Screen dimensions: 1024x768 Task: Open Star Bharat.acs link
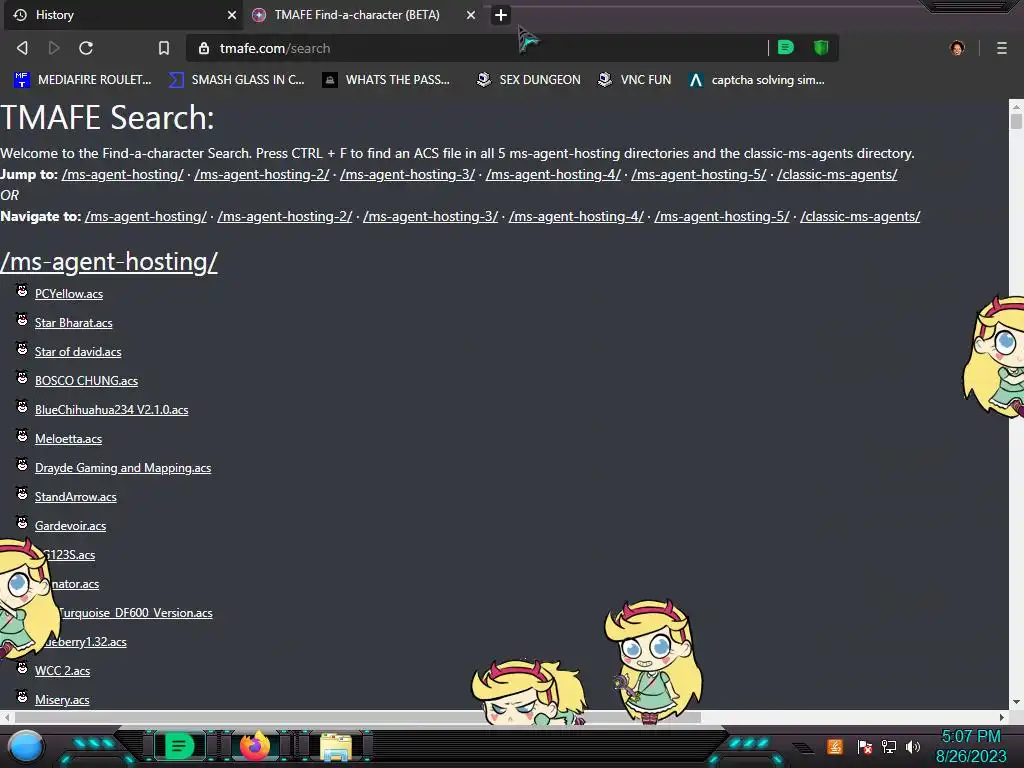coord(74,323)
